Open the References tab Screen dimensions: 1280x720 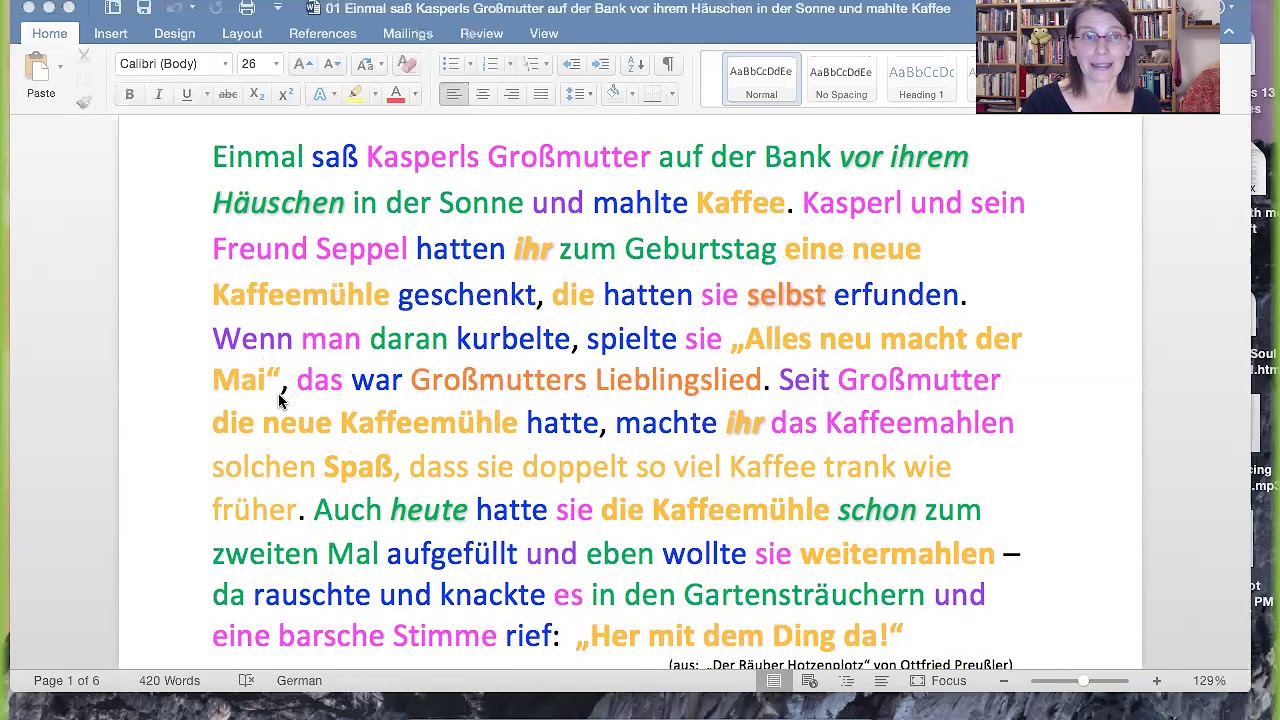323,33
